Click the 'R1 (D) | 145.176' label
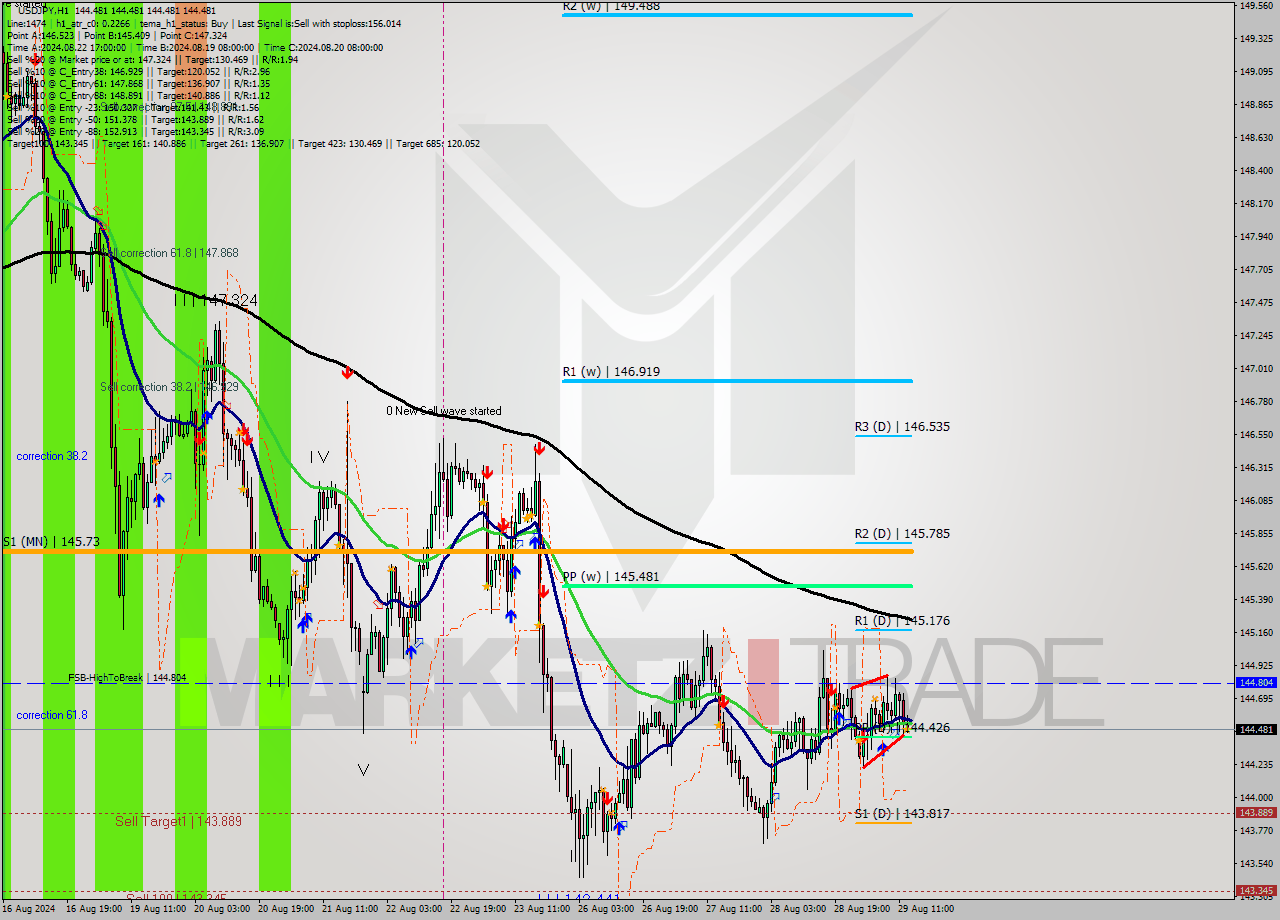Screen dimensions: 1280x920 (902, 620)
